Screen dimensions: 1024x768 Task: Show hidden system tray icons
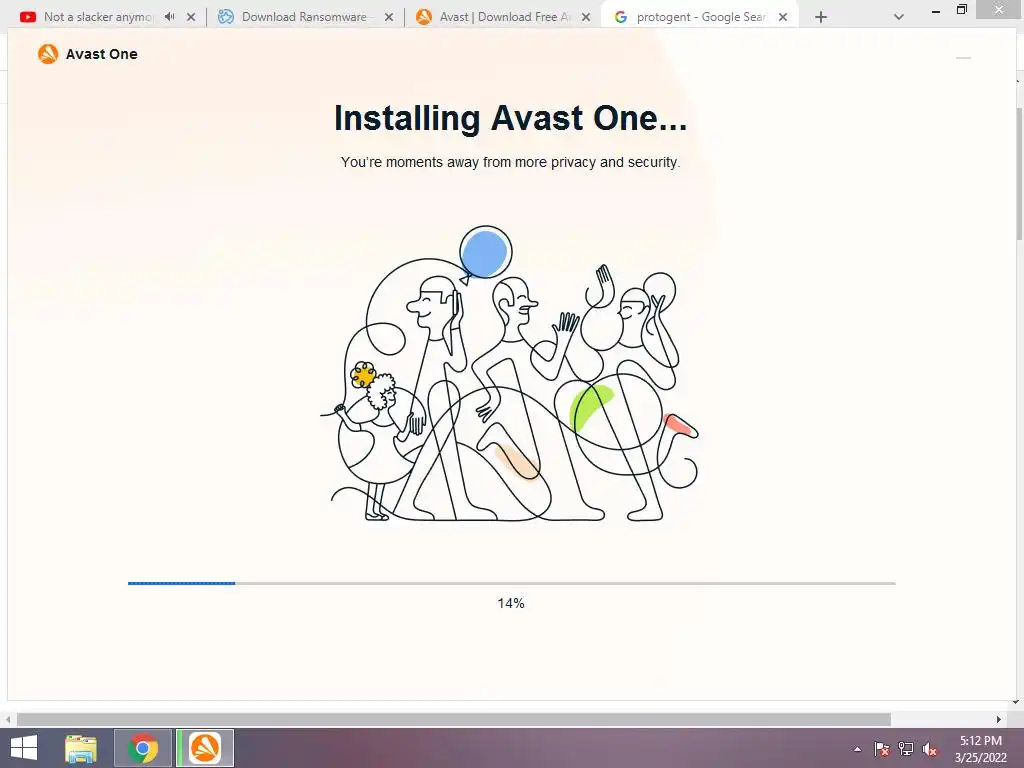[x=857, y=749]
